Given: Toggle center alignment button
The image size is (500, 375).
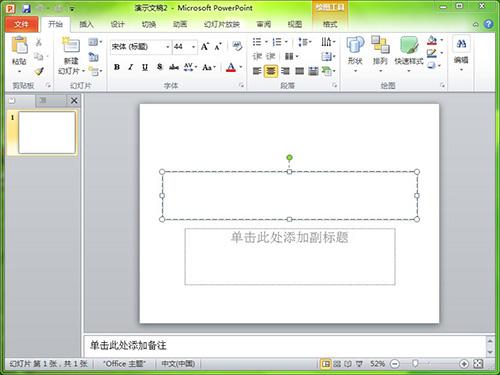Looking at the screenshot, I should [271, 71].
